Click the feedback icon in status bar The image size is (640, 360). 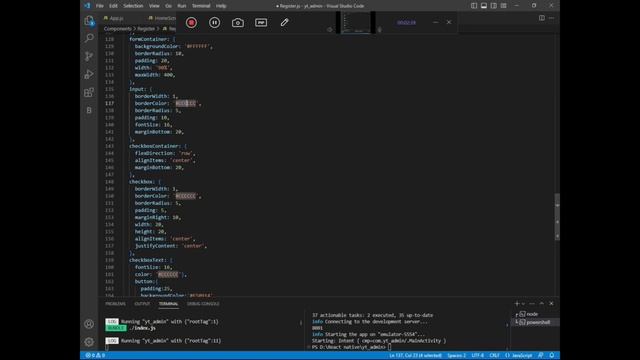[540, 356]
